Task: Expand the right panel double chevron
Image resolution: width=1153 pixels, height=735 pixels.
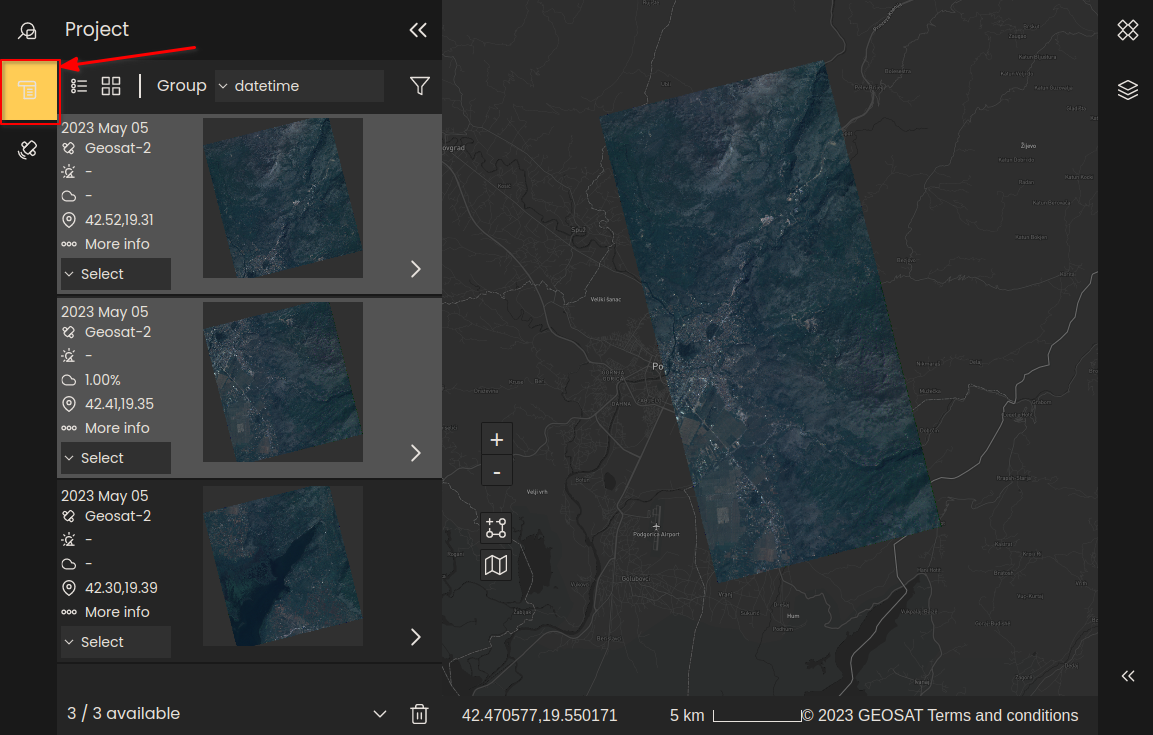Action: [1127, 676]
